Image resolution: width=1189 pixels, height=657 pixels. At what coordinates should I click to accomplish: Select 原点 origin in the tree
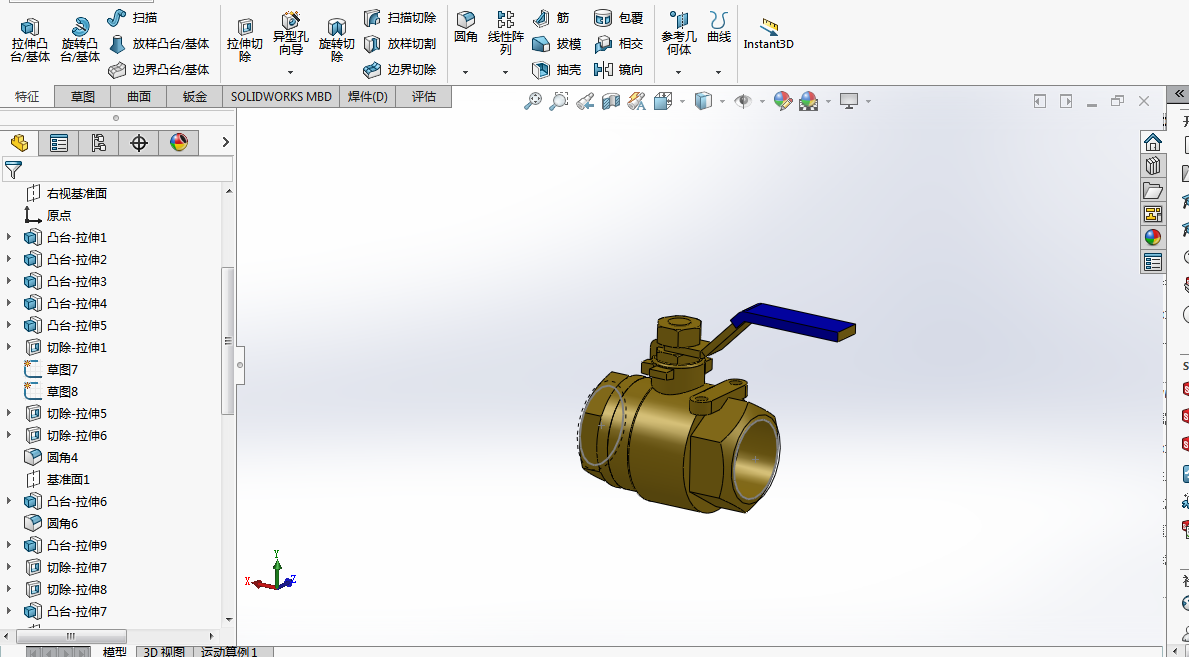pyautogui.click(x=59, y=215)
